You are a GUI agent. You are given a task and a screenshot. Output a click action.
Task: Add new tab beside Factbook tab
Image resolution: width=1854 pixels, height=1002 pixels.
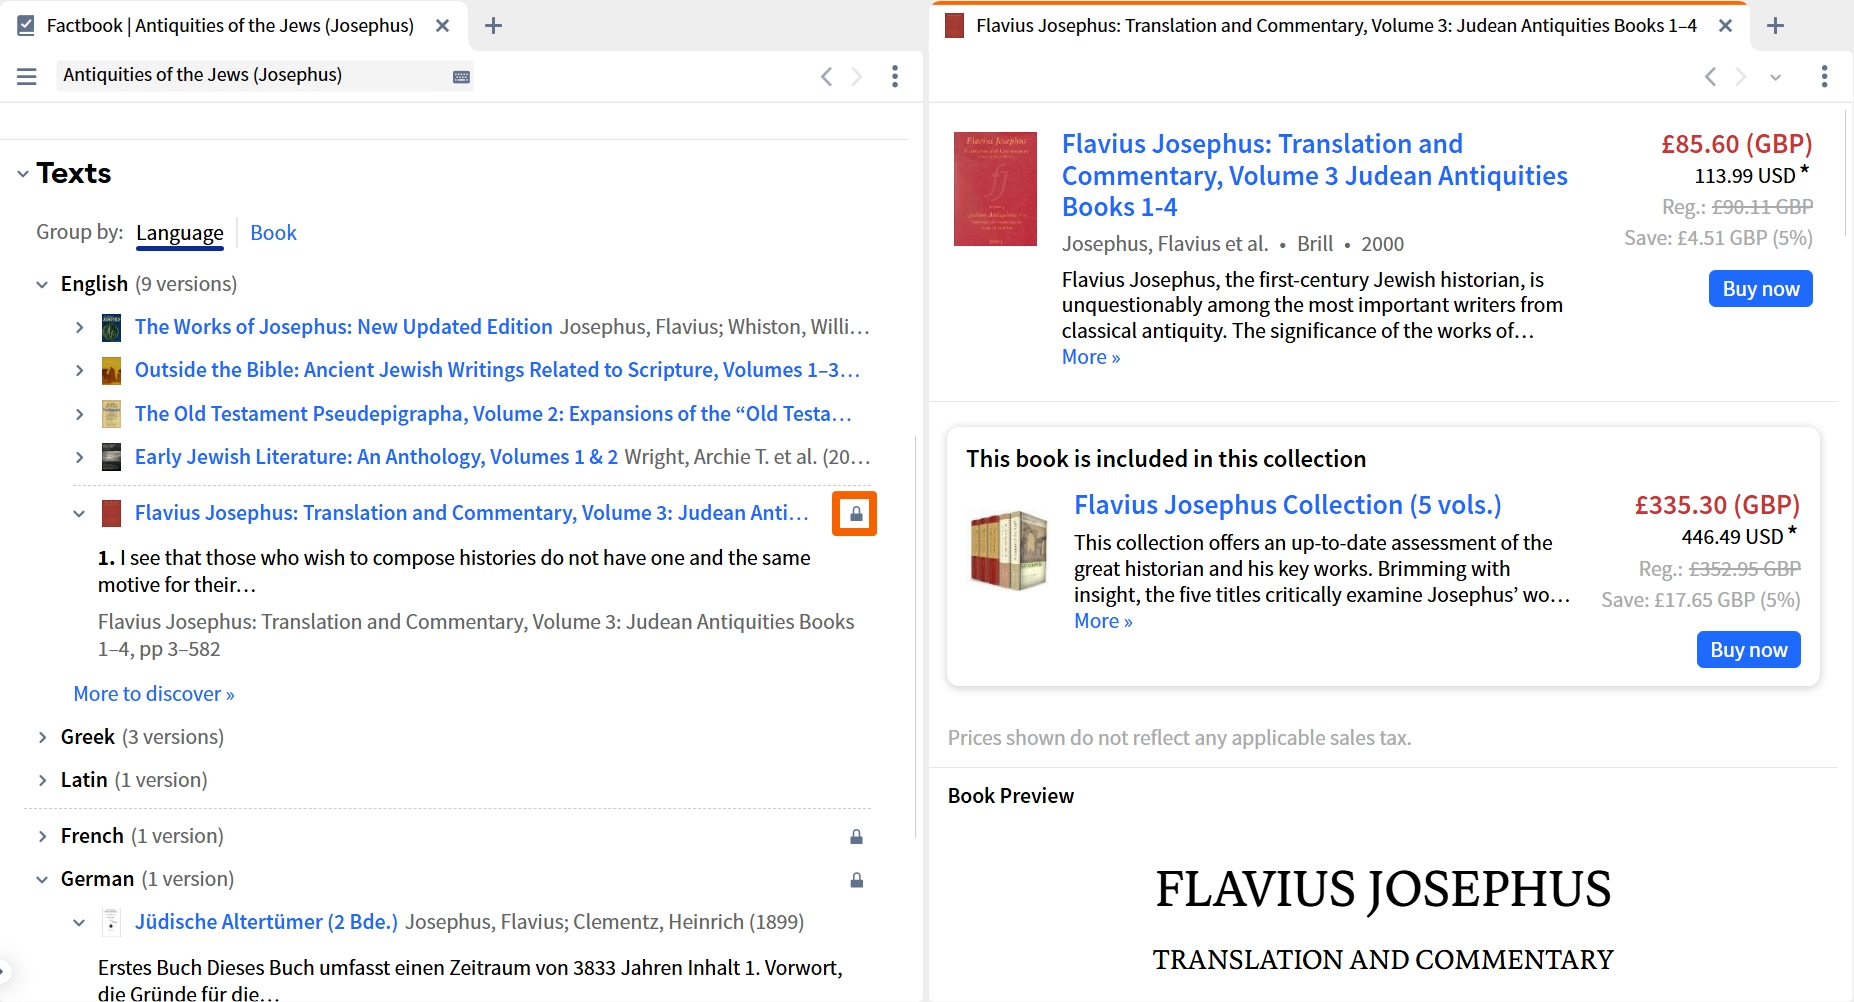493,26
